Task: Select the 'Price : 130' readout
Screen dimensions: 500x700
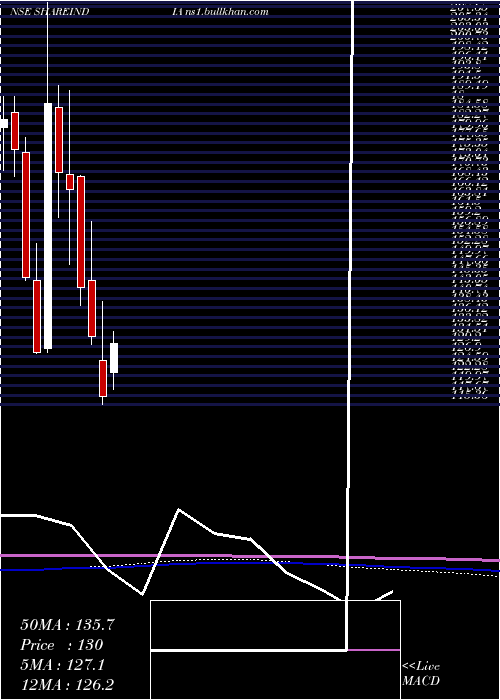Action: [x=62, y=645]
